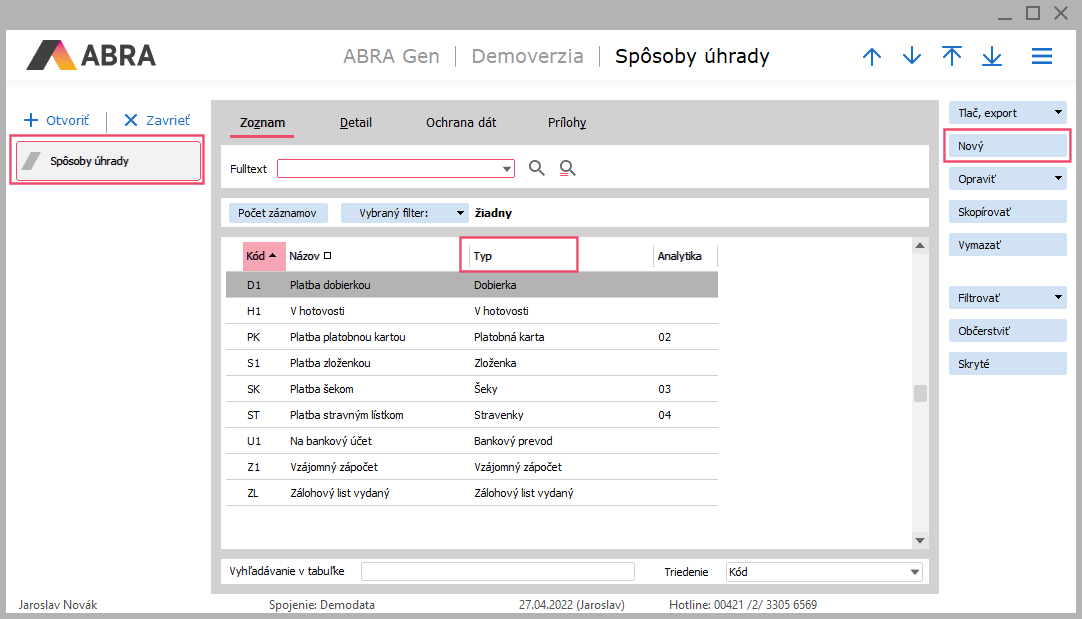Expand the Triedenie sorting combo box
Image resolution: width=1082 pixels, height=619 pixels.
pyautogui.click(x=914, y=572)
